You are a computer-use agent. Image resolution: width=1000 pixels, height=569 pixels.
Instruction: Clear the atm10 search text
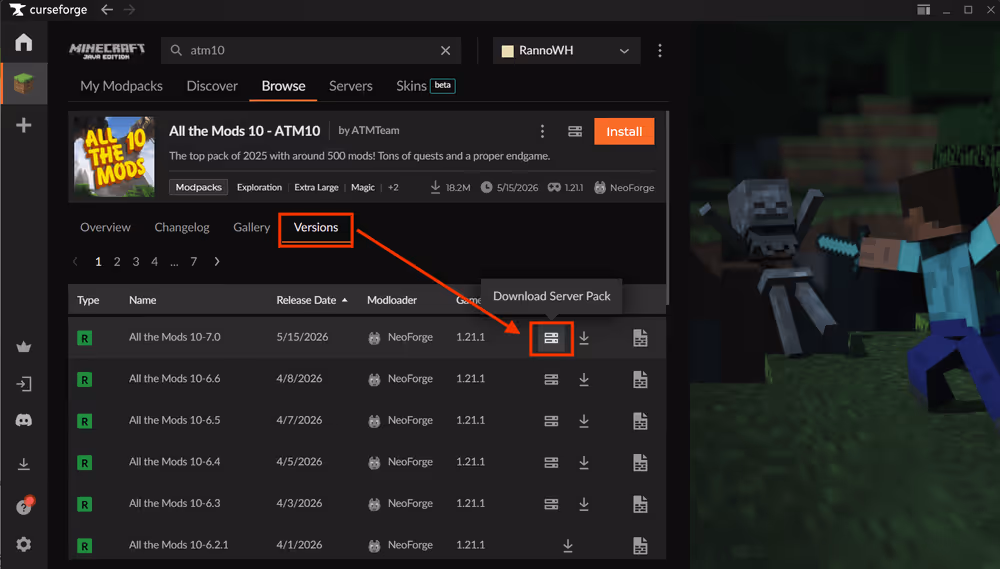446,50
